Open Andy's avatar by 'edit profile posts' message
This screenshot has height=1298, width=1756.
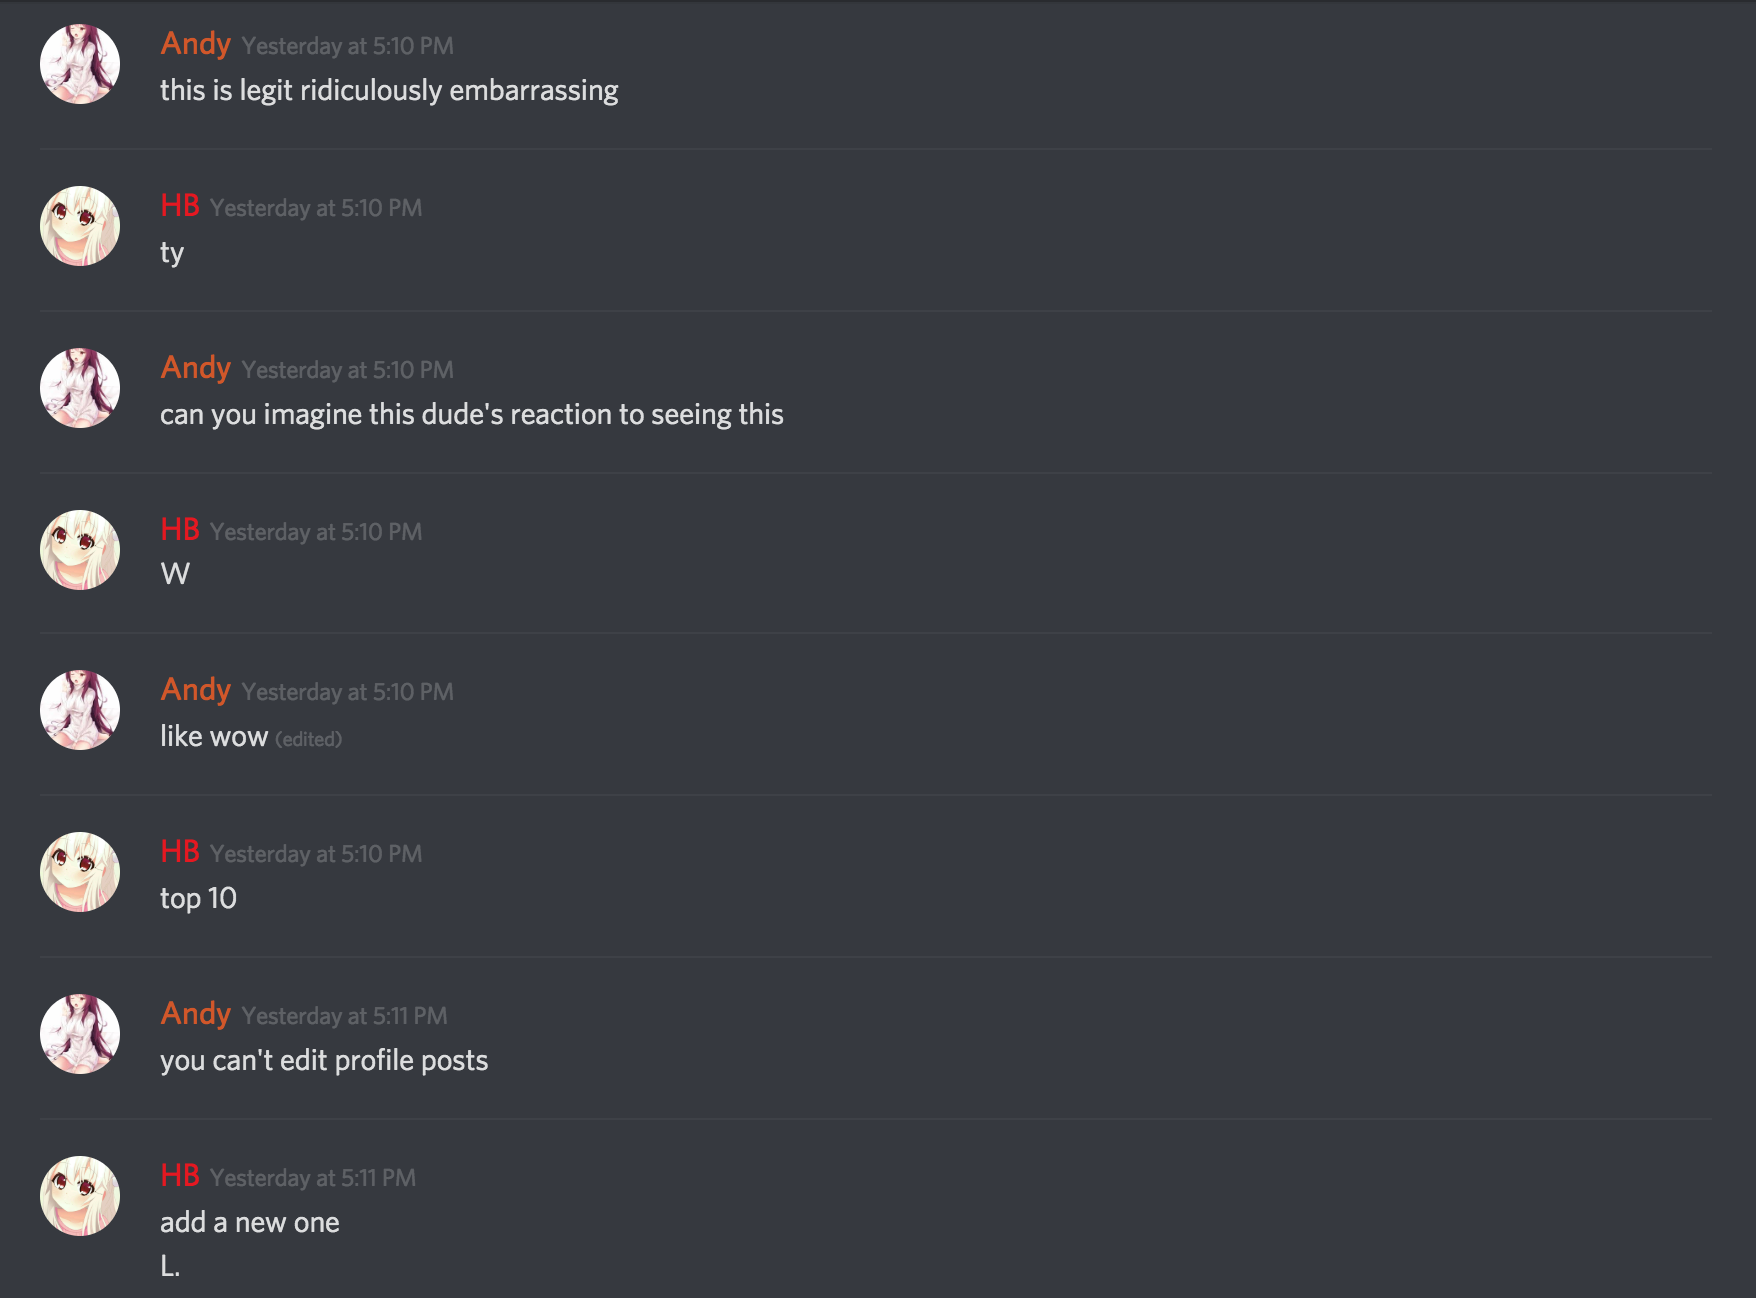(80, 1034)
